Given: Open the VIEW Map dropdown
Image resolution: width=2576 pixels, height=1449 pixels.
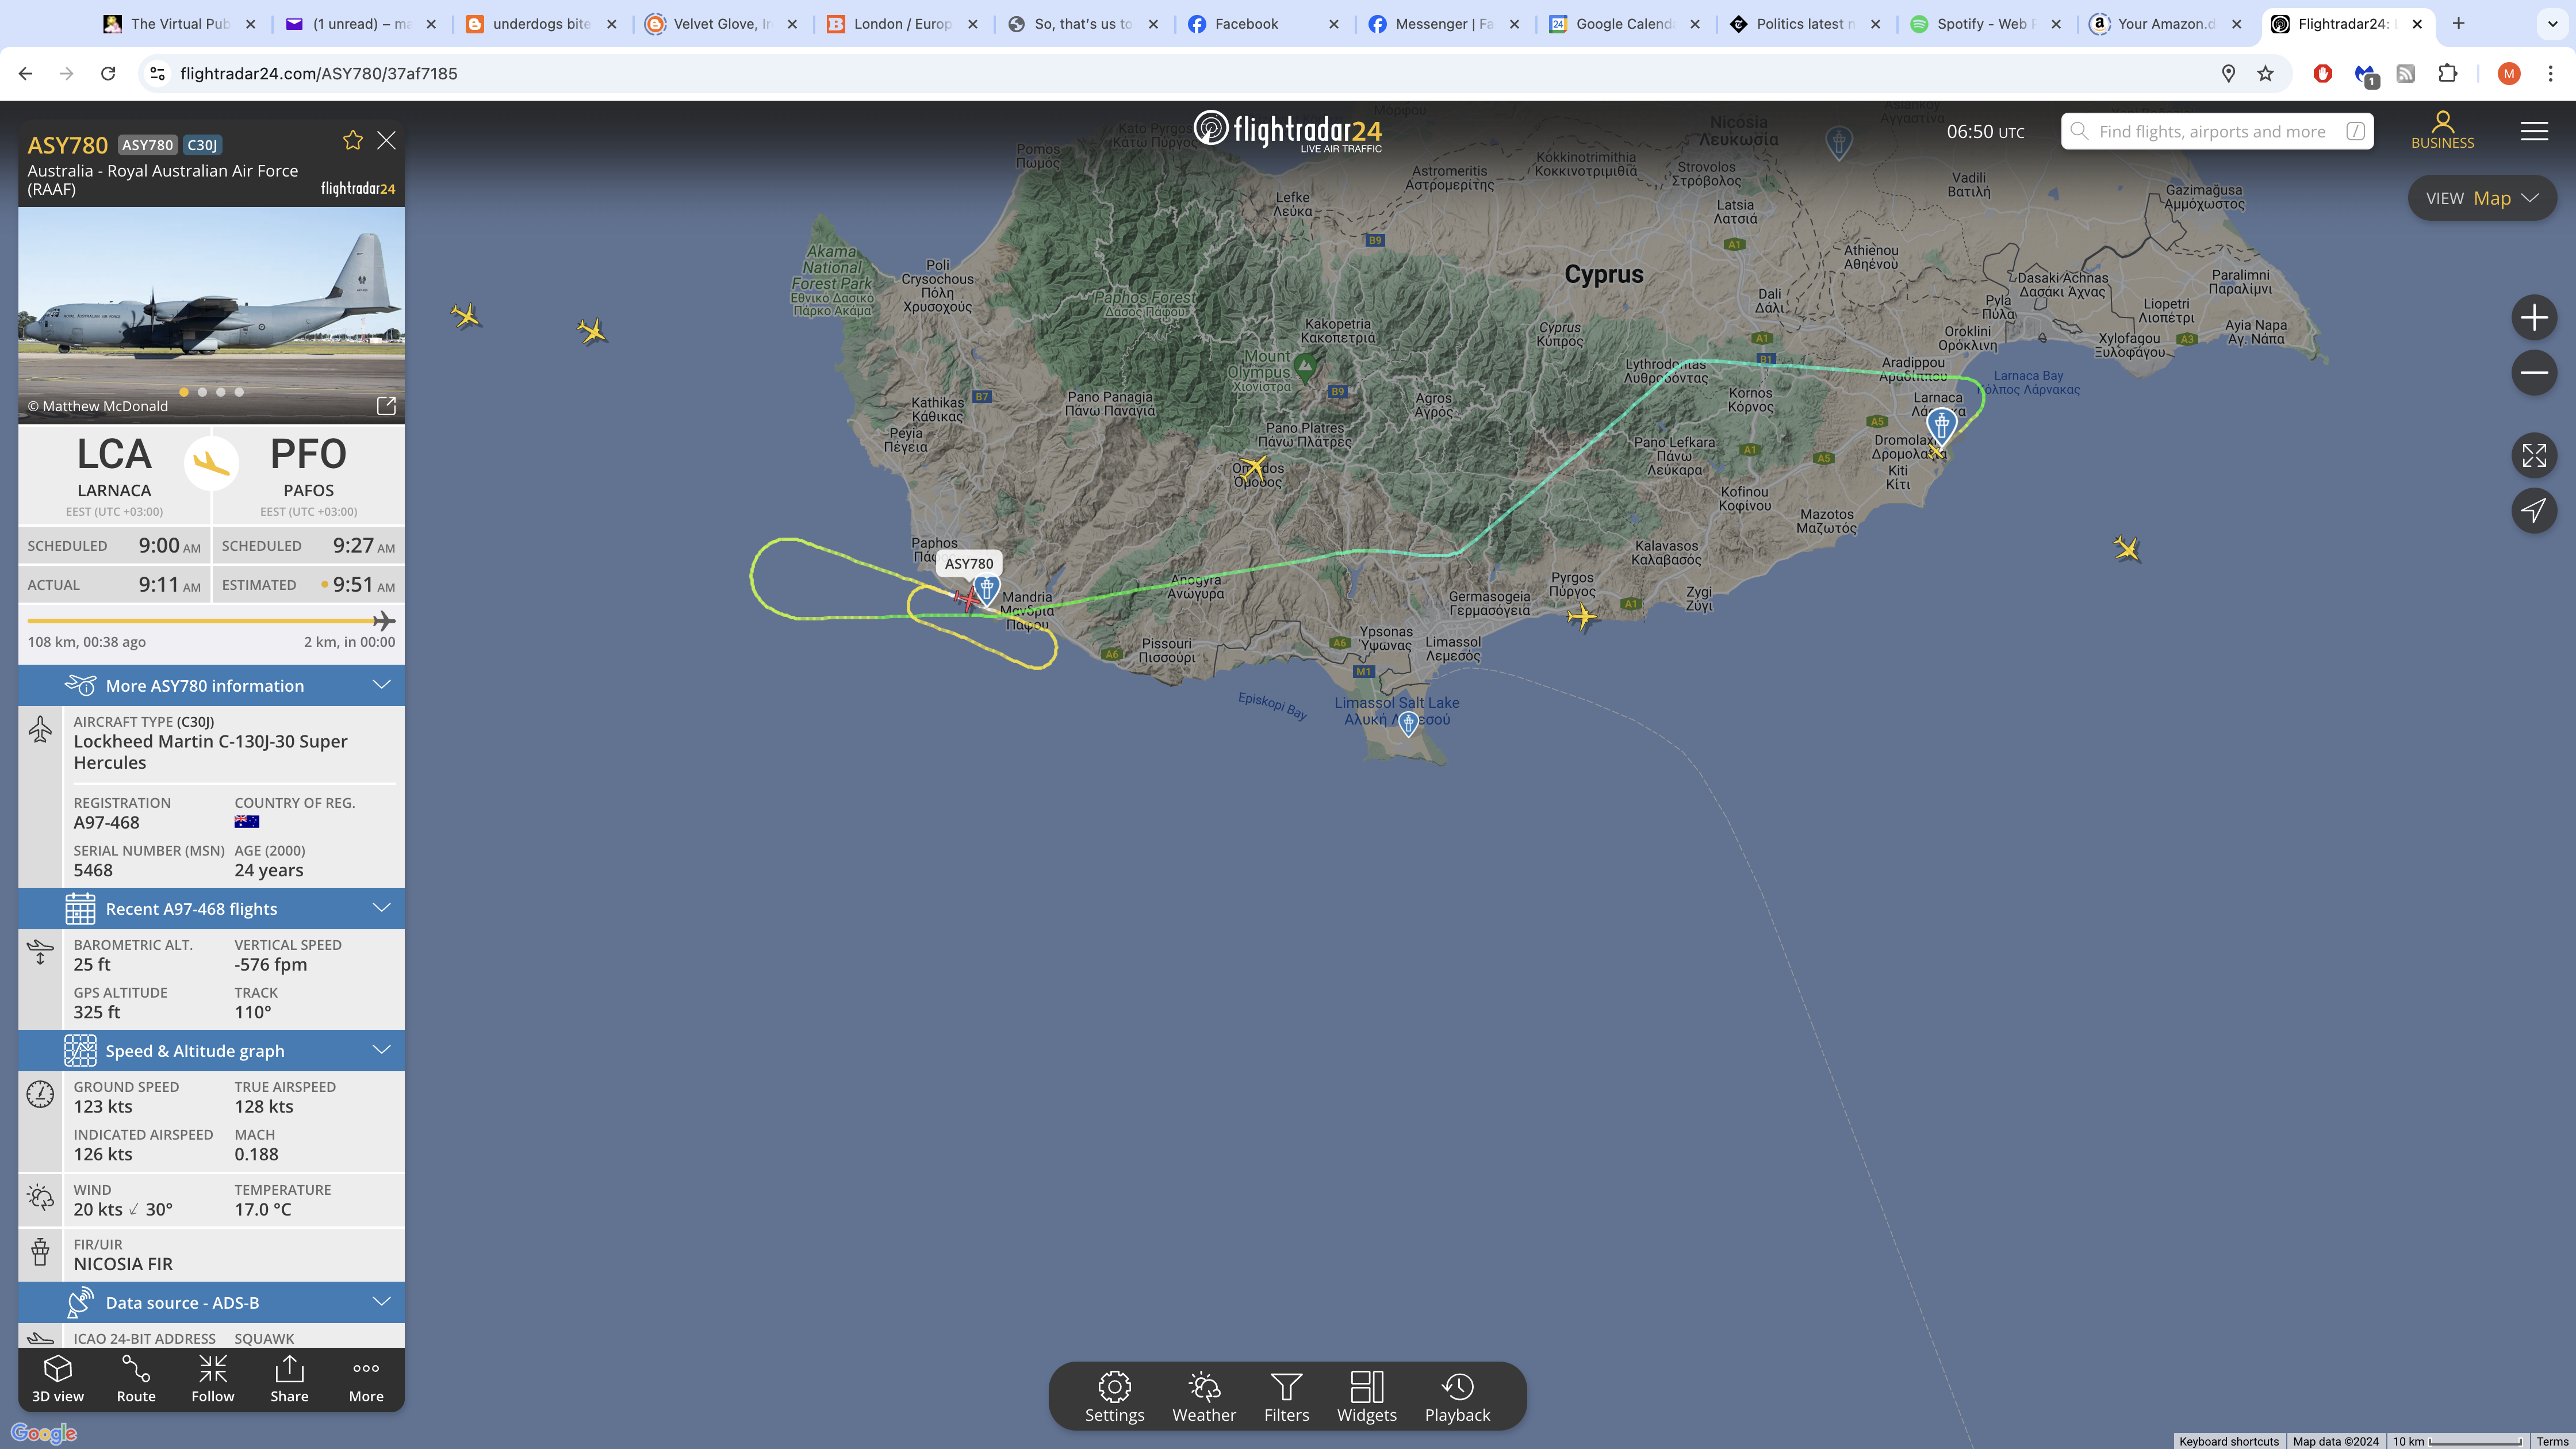Looking at the screenshot, I should point(2482,198).
